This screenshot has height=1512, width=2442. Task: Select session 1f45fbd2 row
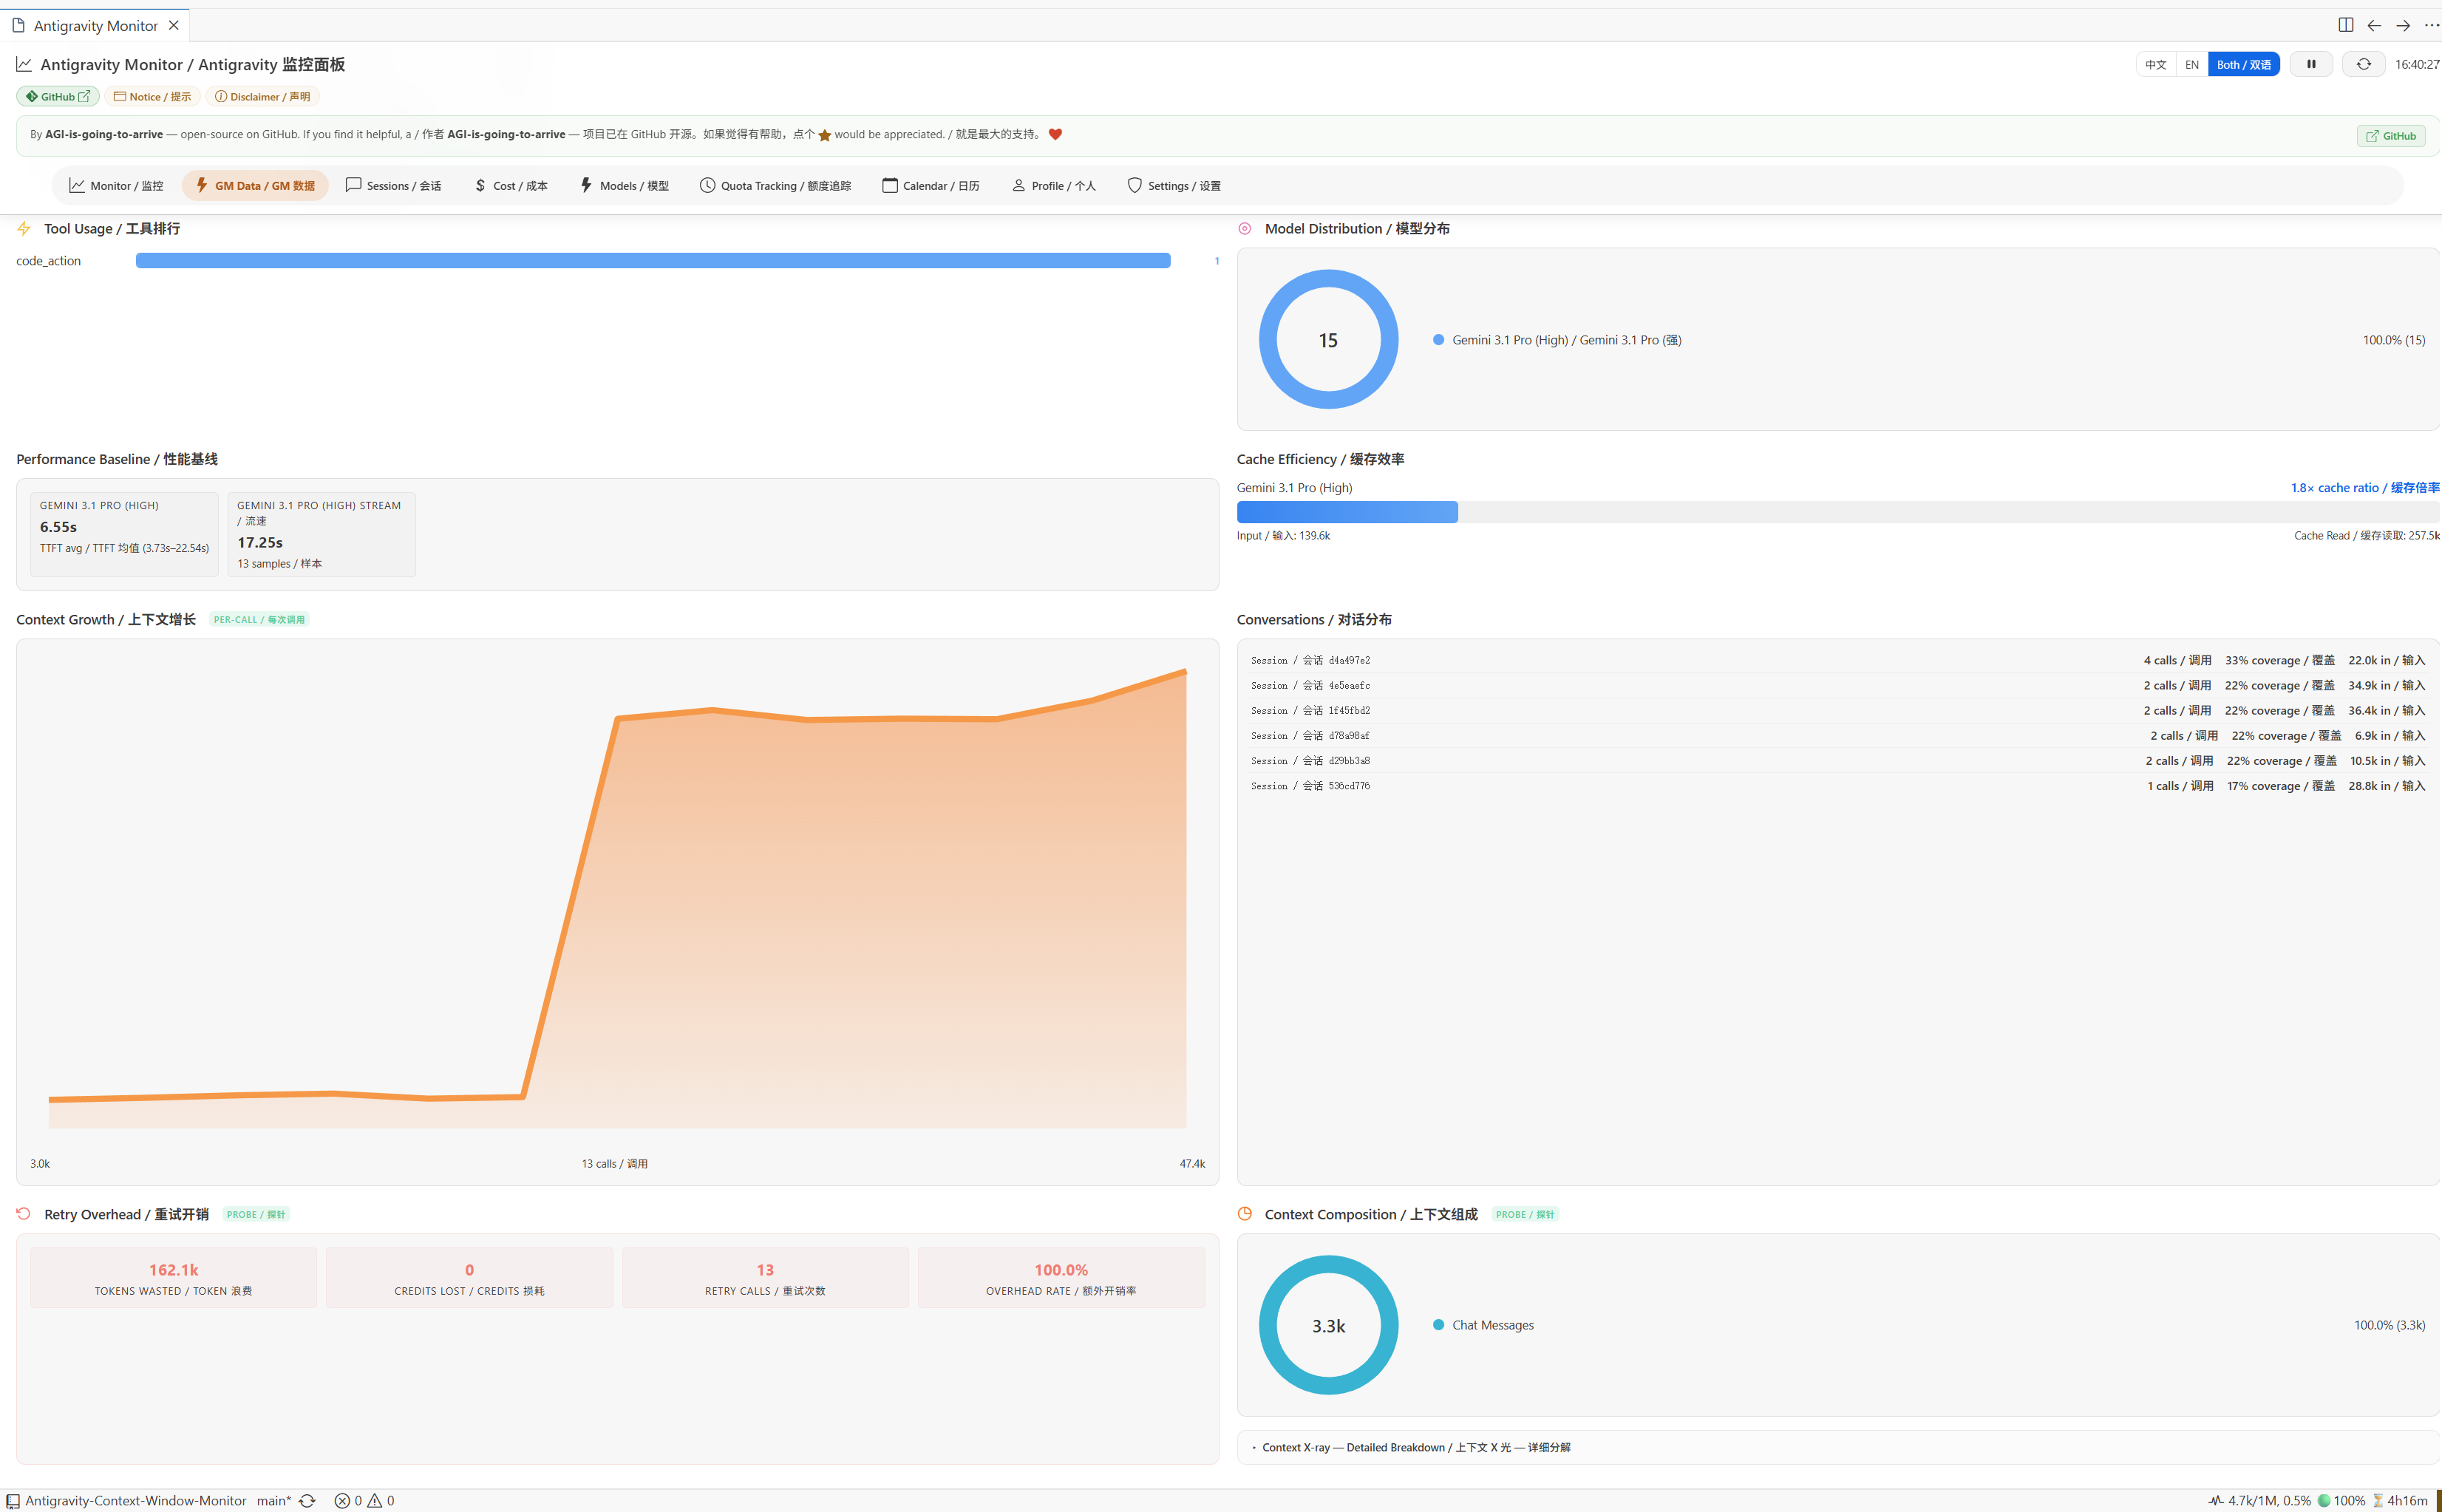[x=1838, y=710]
